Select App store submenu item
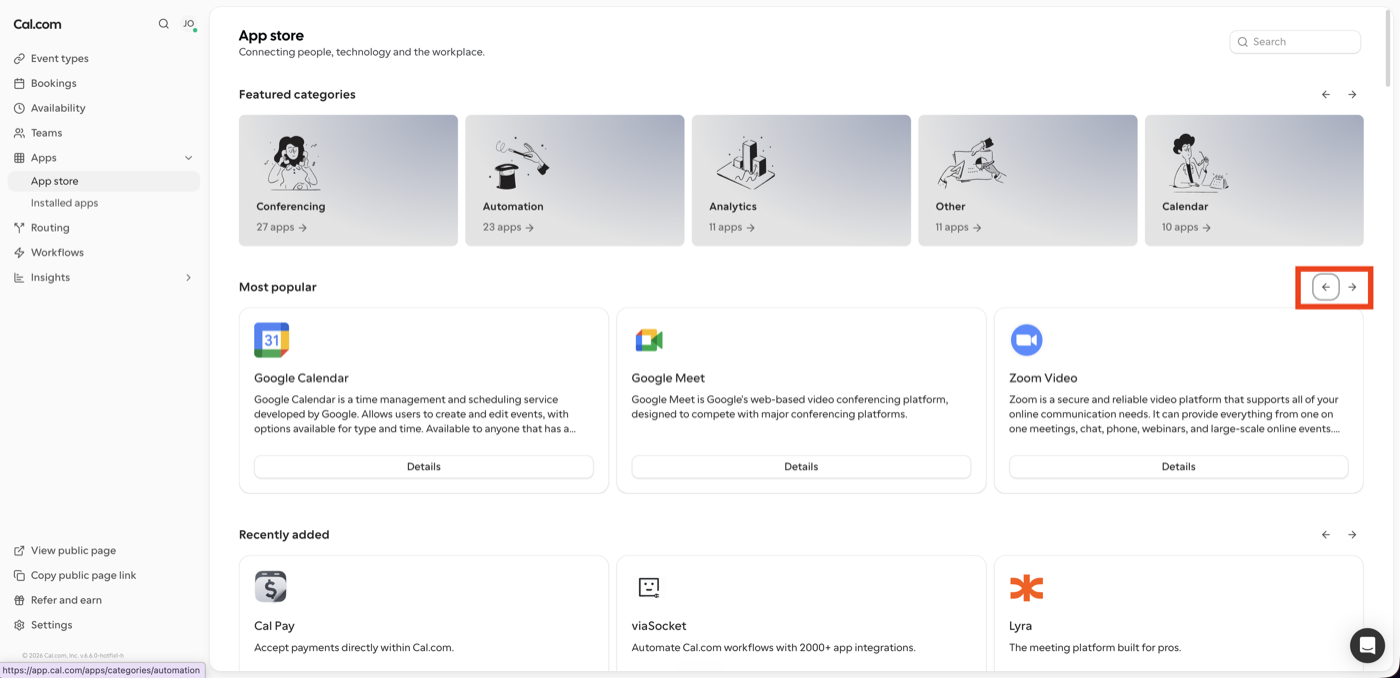Screen dimensions: 1400x678 [x=104, y=181]
